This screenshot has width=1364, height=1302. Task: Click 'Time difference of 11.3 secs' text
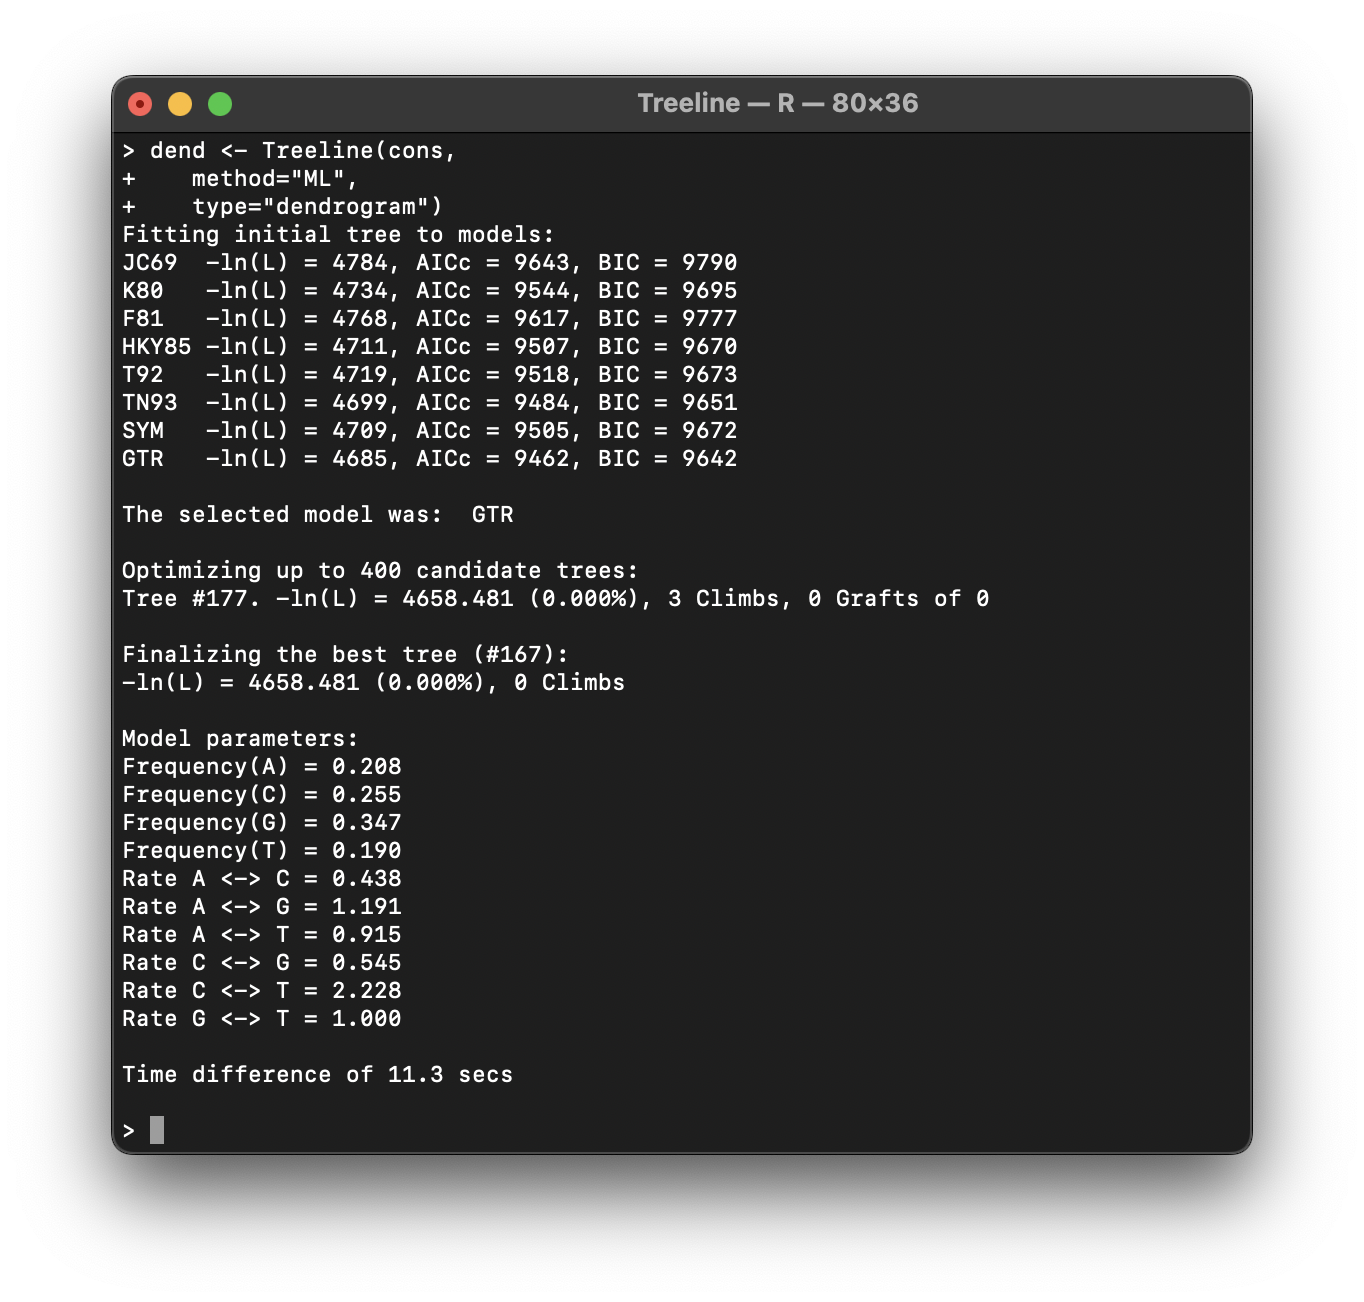pos(317,1075)
